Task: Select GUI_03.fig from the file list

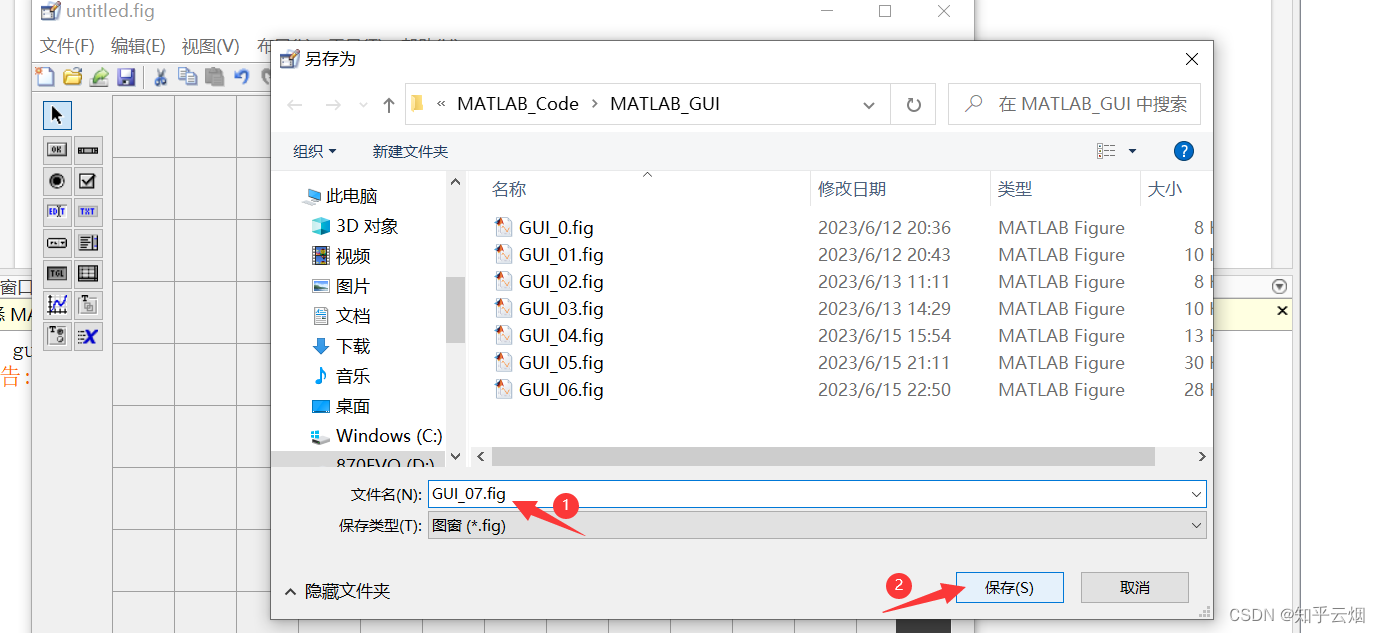Action: [561, 308]
